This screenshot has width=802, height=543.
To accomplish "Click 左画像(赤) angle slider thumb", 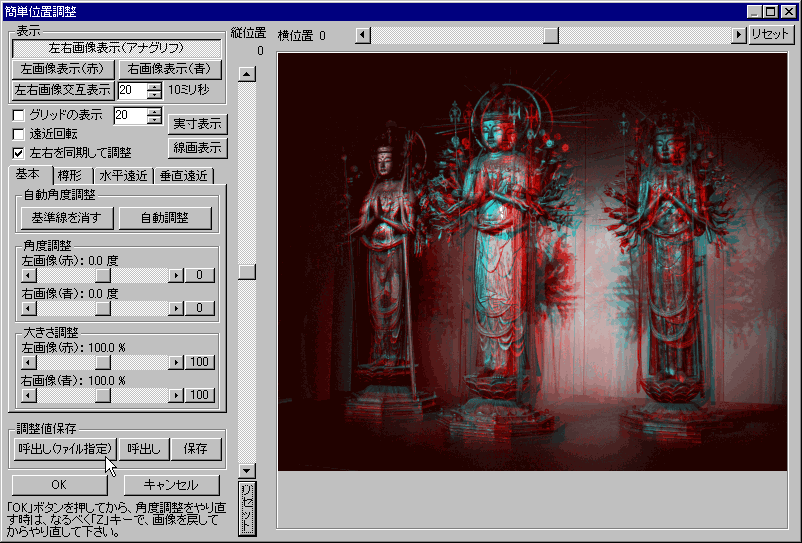I will pos(103,276).
